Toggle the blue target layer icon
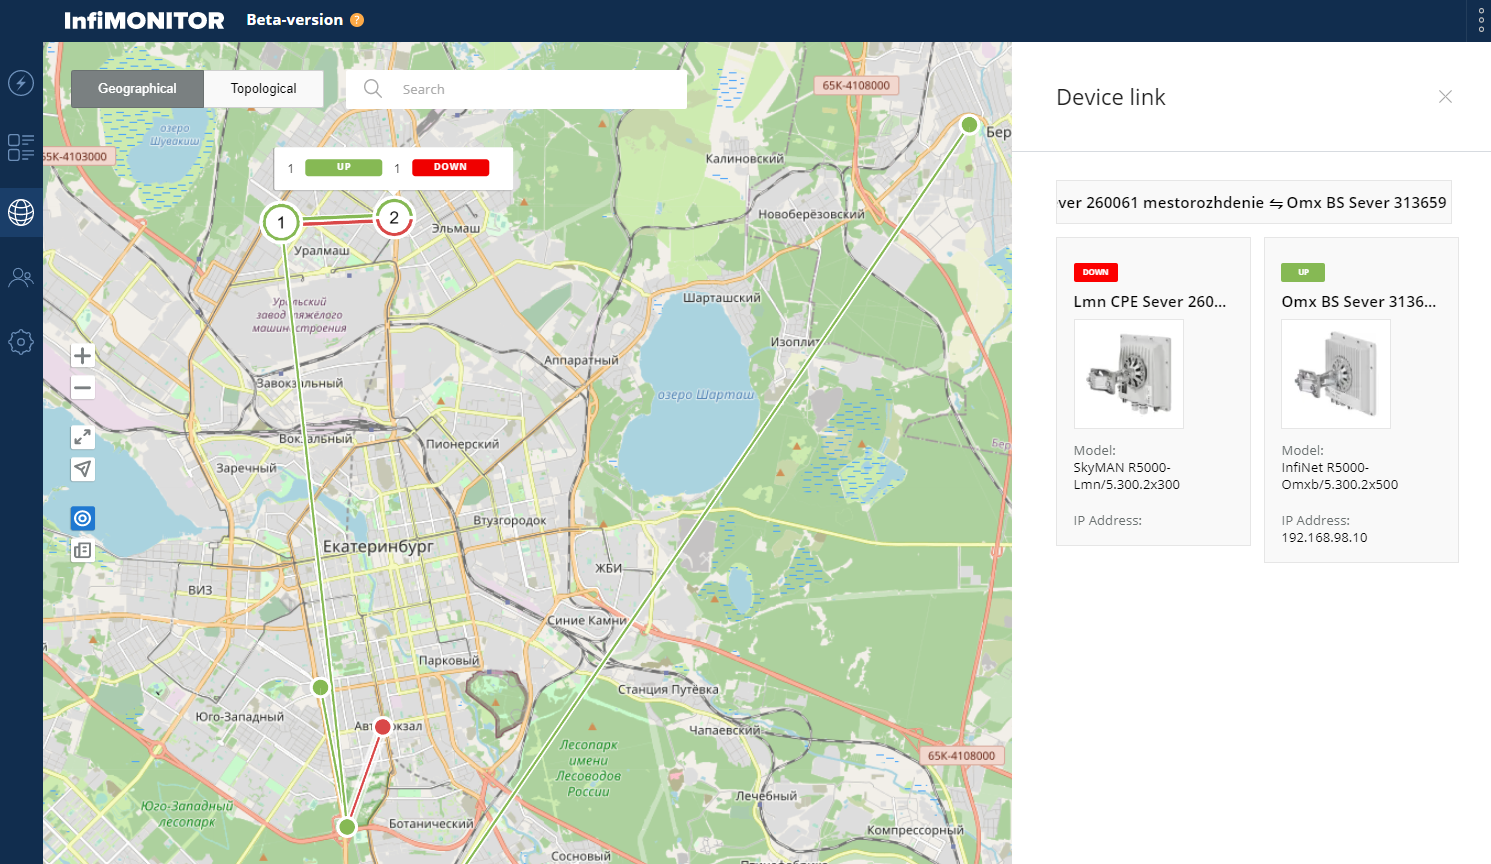1491x864 pixels. tap(83, 518)
